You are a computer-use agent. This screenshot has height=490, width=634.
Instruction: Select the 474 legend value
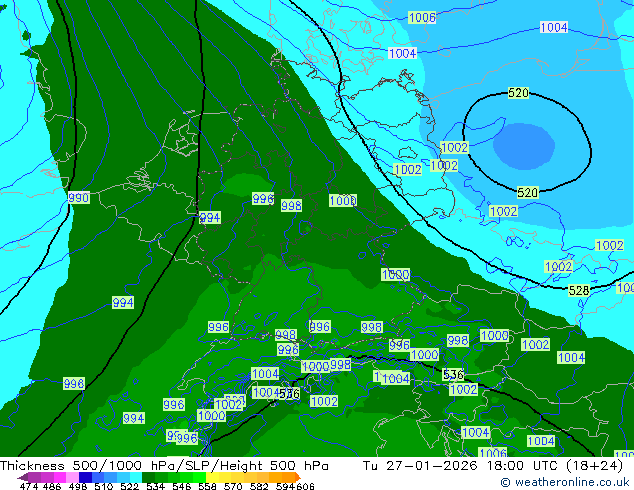point(29,486)
